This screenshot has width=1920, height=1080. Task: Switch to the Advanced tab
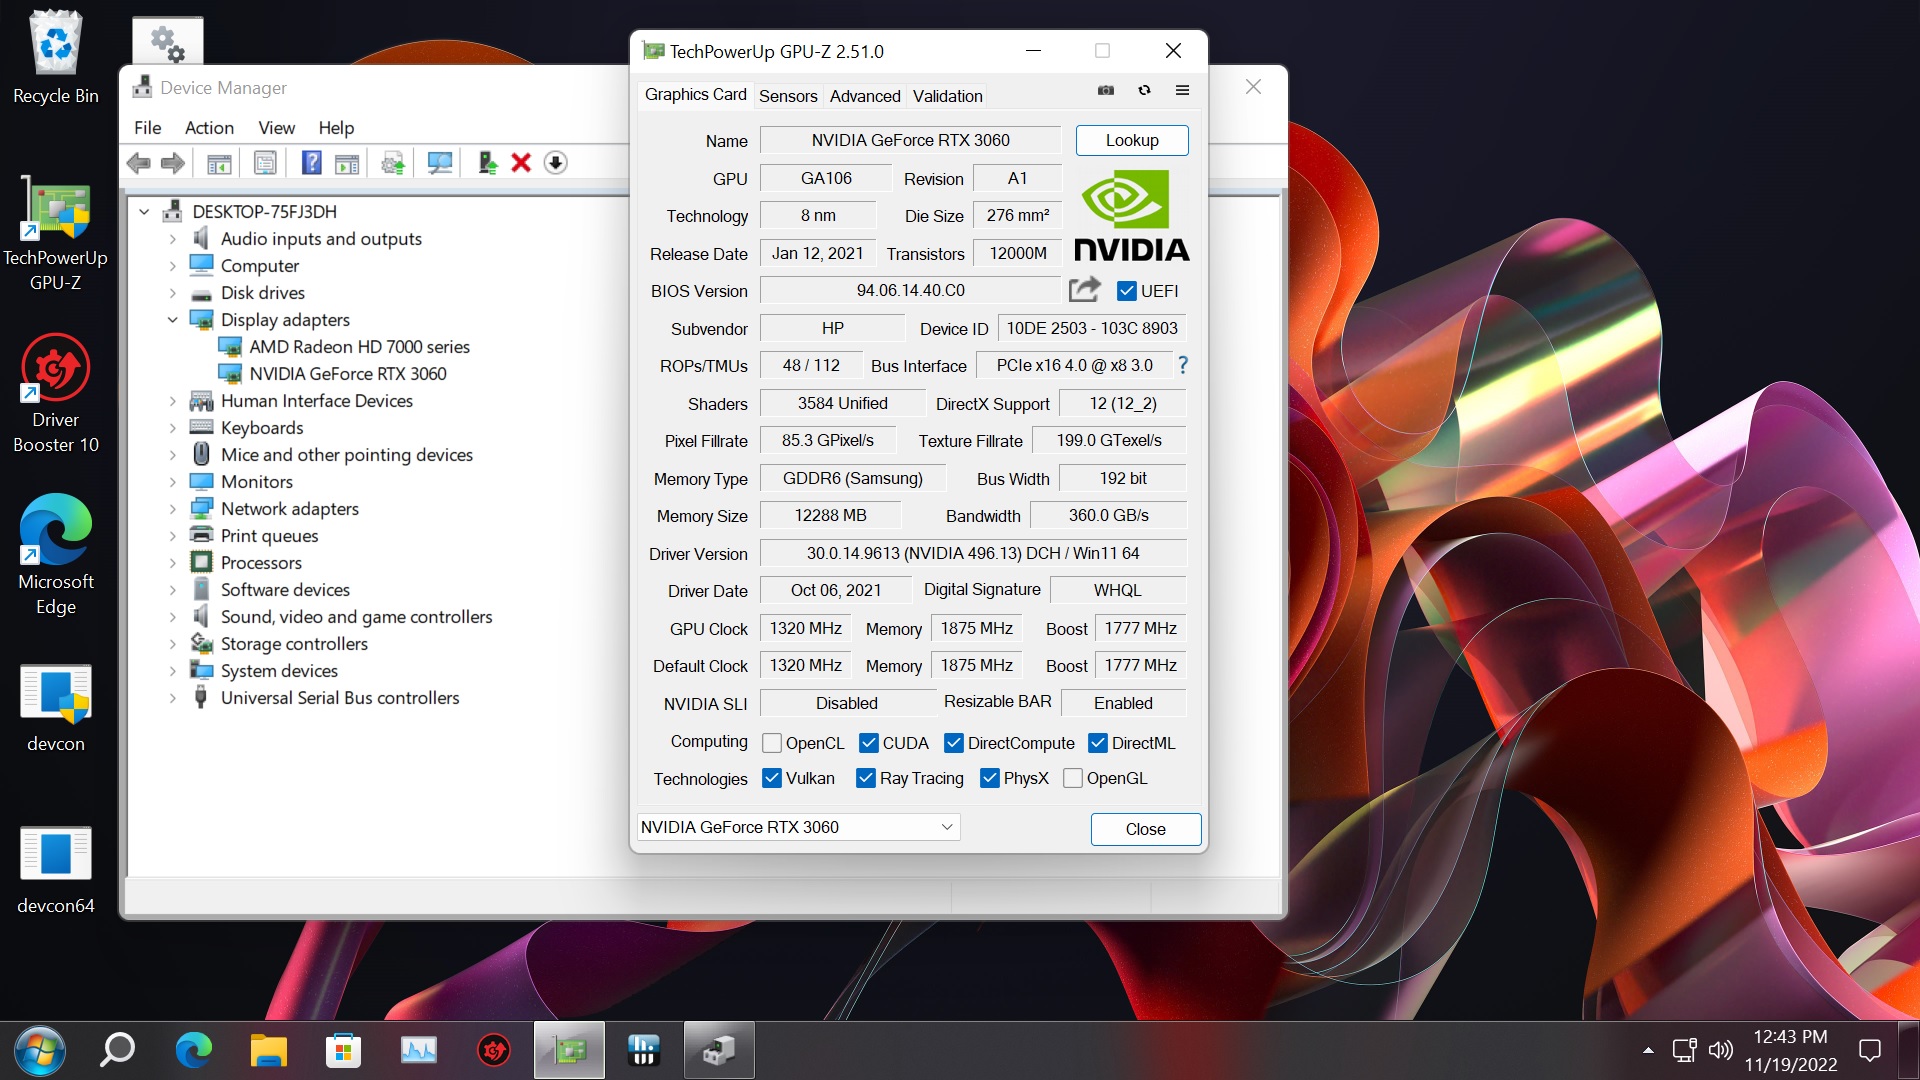(x=865, y=96)
